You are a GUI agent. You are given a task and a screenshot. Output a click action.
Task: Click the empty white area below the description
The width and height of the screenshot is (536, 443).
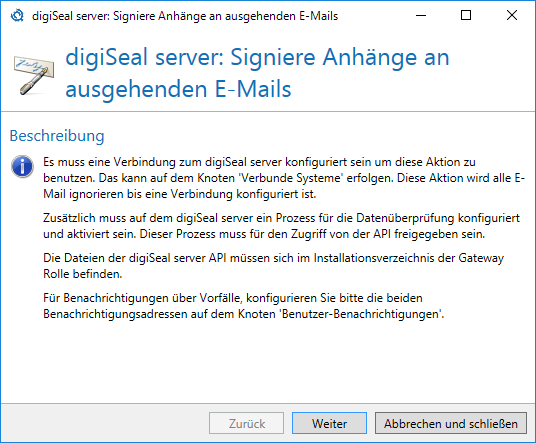[268, 362]
